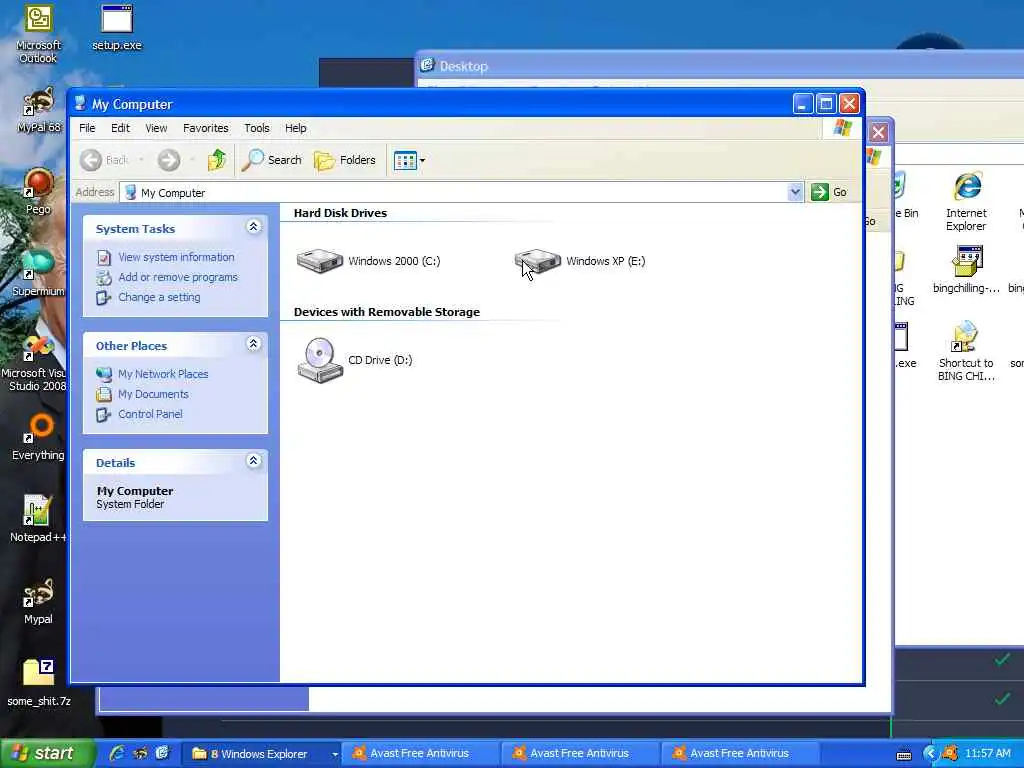Viewport: 1024px width, 768px height.
Task: Click the Go button
Action: [829, 192]
